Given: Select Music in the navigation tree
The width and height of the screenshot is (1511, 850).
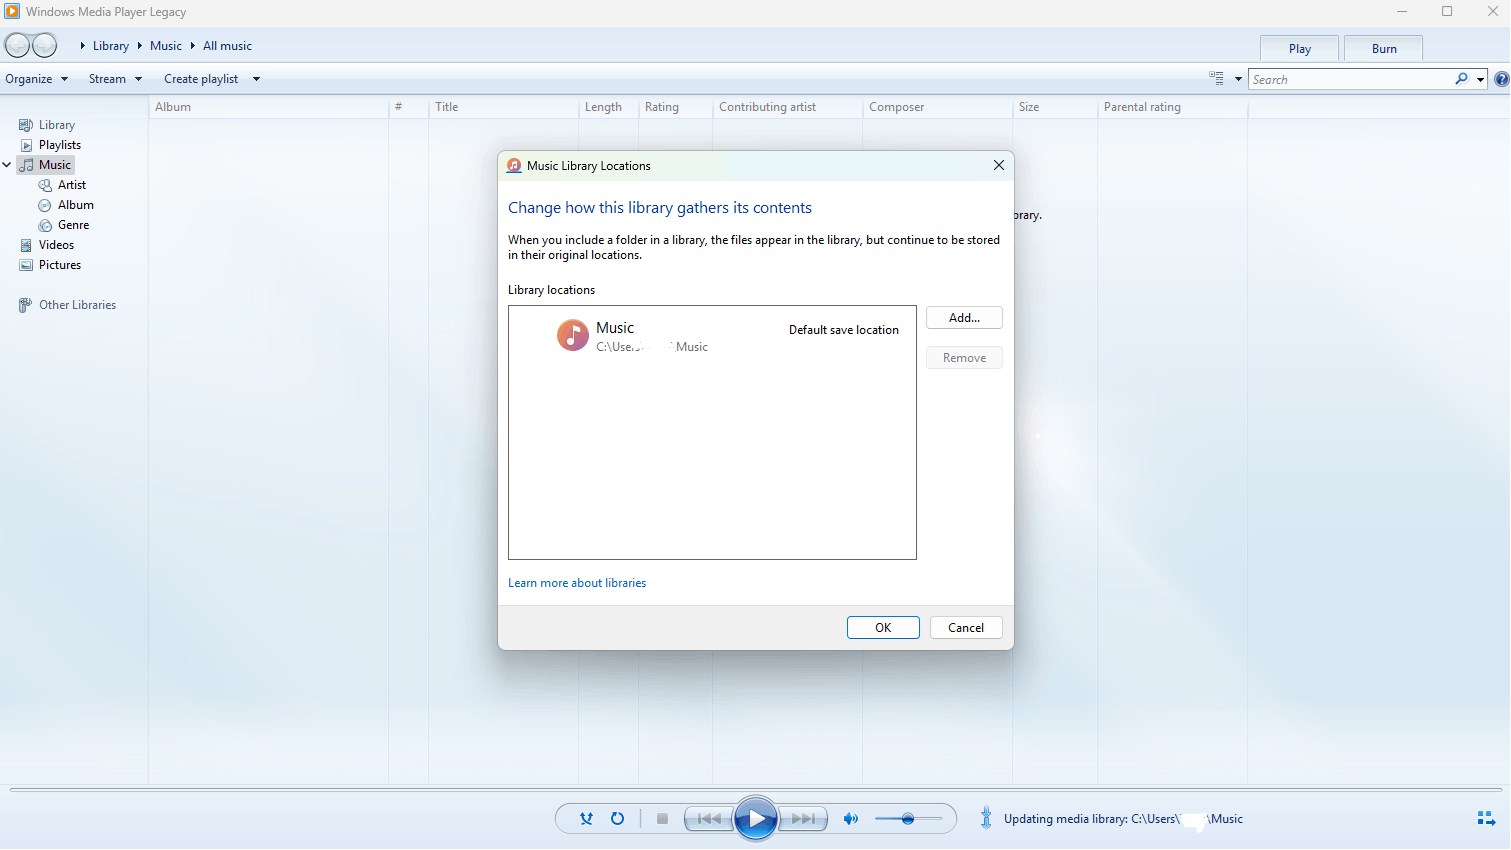Looking at the screenshot, I should pyautogui.click(x=55, y=165).
